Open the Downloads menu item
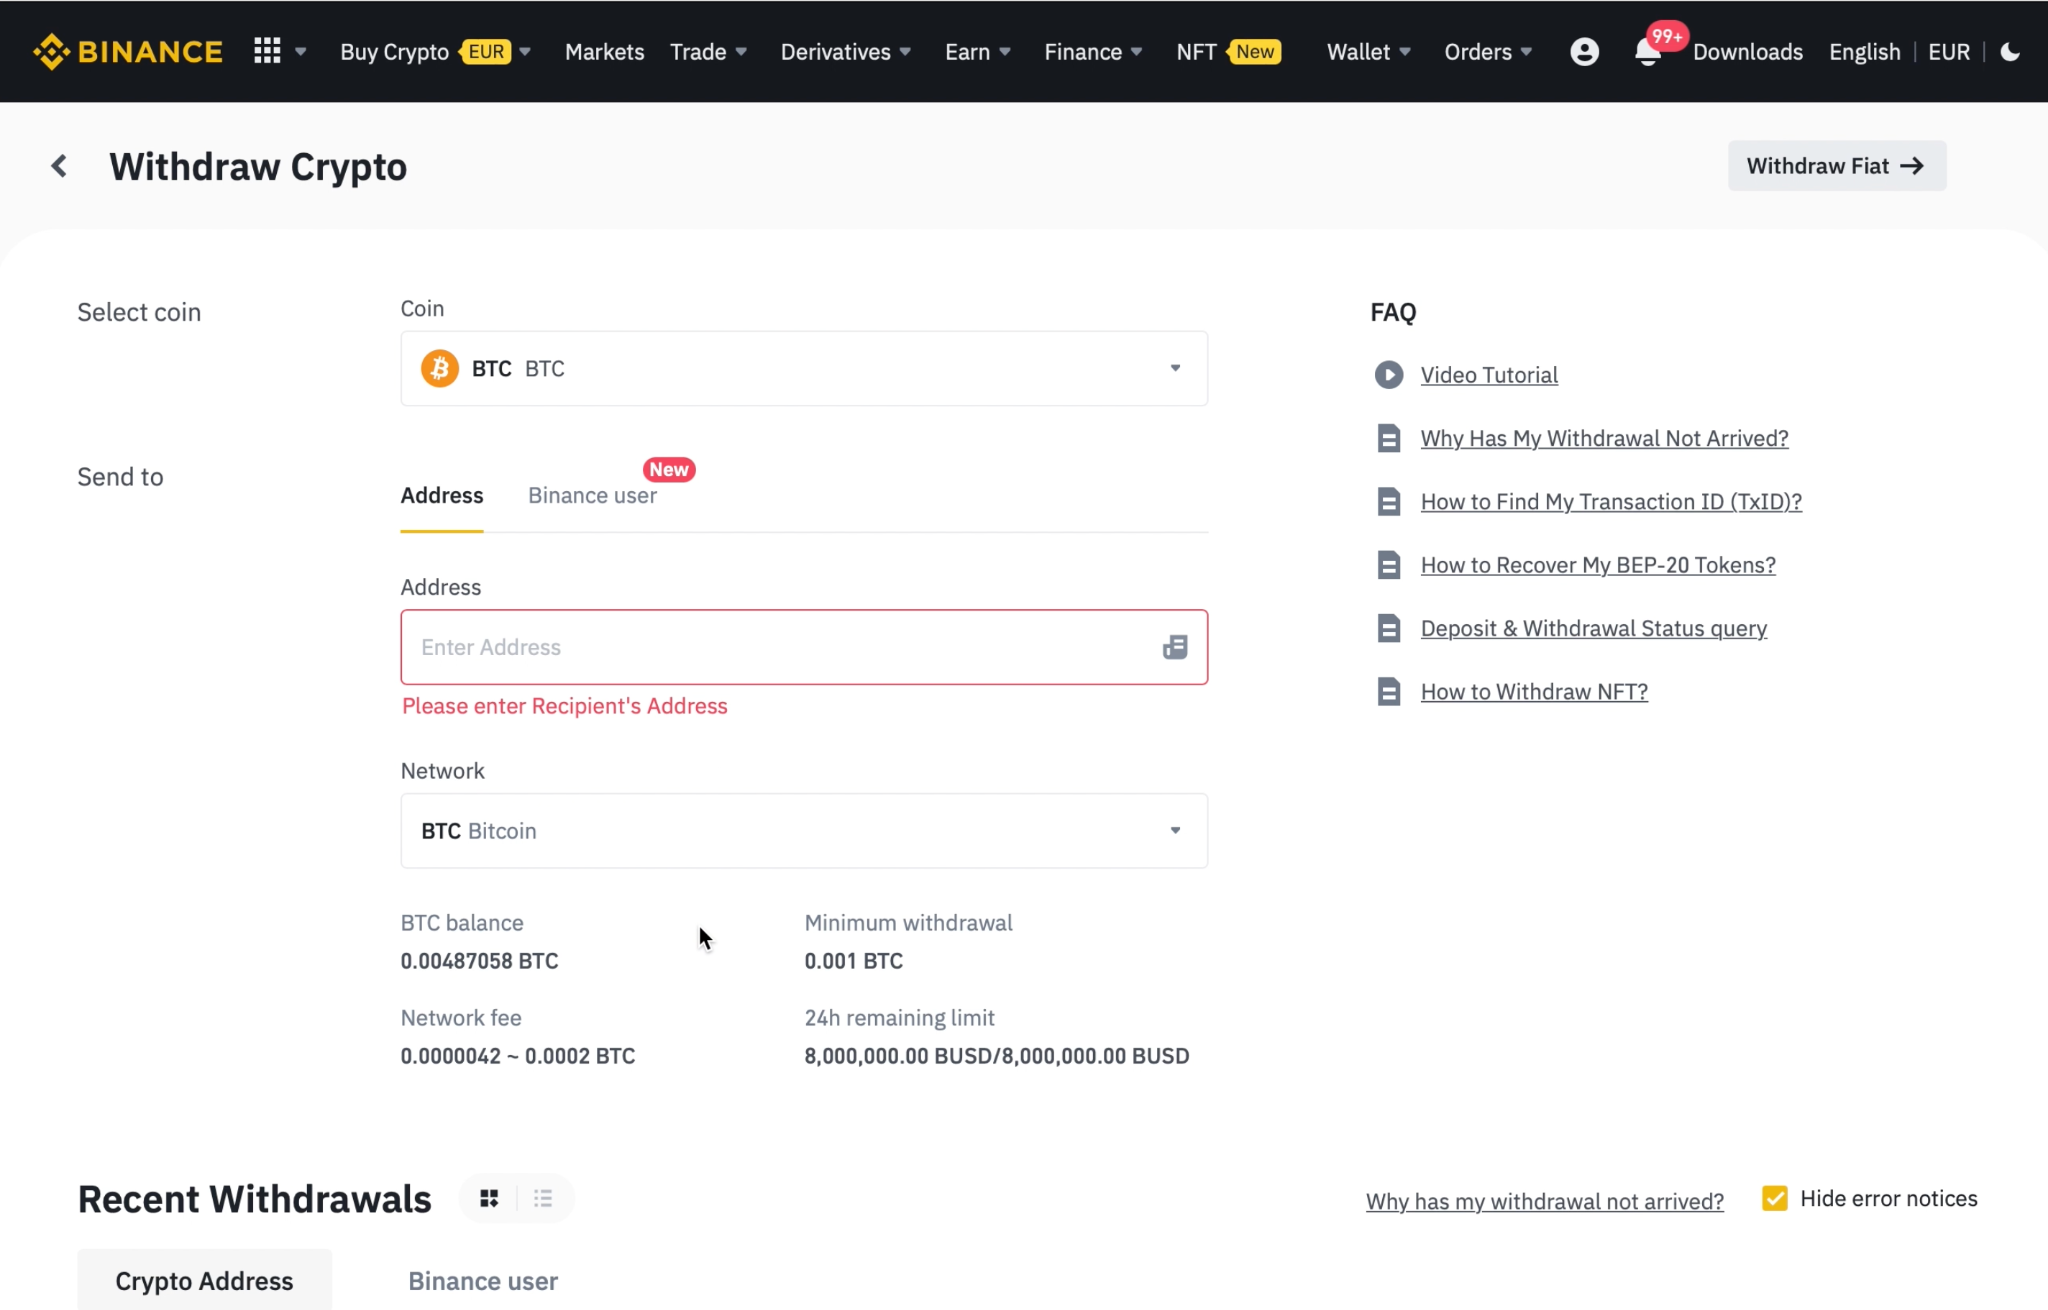The width and height of the screenshot is (2048, 1310). click(x=1748, y=52)
